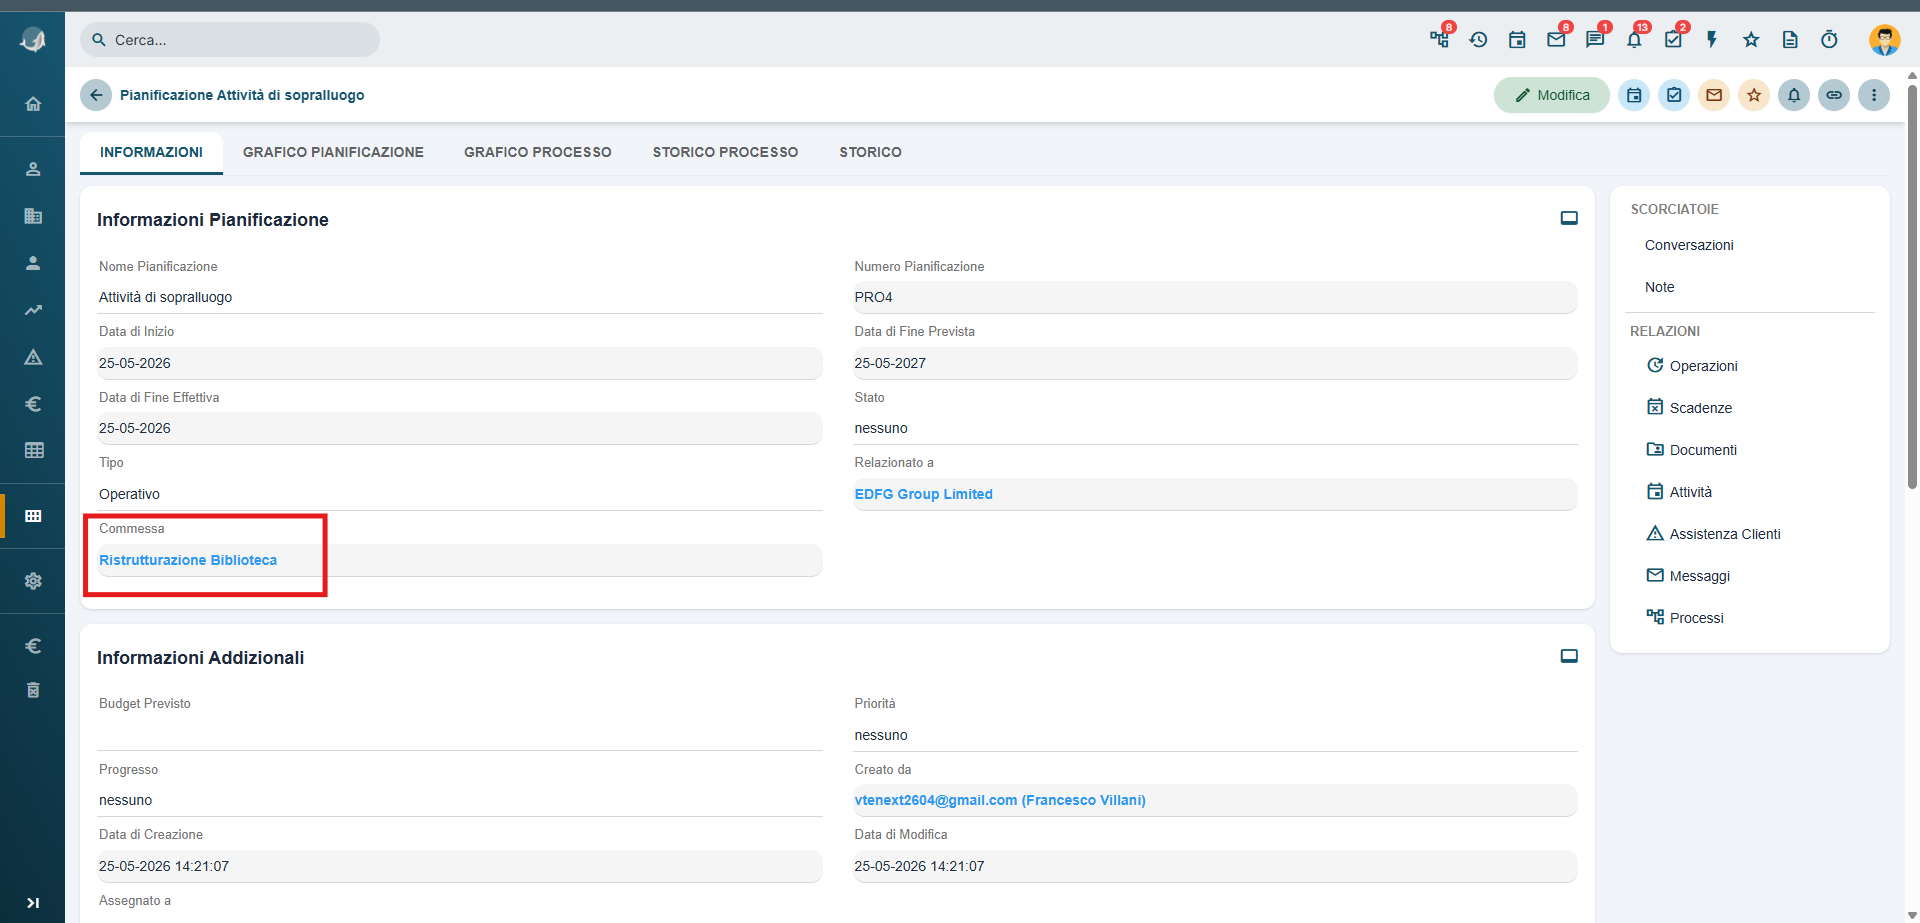The height and width of the screenshot is (923, 1920).
Task: Open the to-do clipboard icon with badge 2
Action: click(x=1673, y=39)
